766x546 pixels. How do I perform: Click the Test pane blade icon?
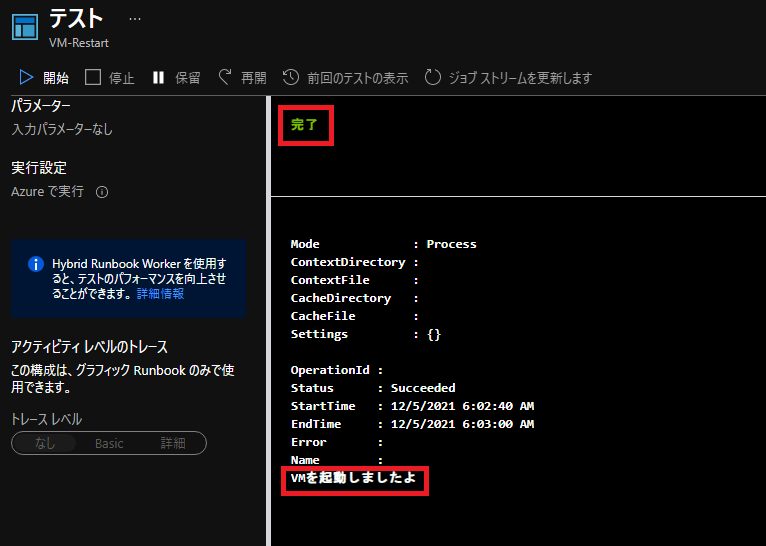24,27
